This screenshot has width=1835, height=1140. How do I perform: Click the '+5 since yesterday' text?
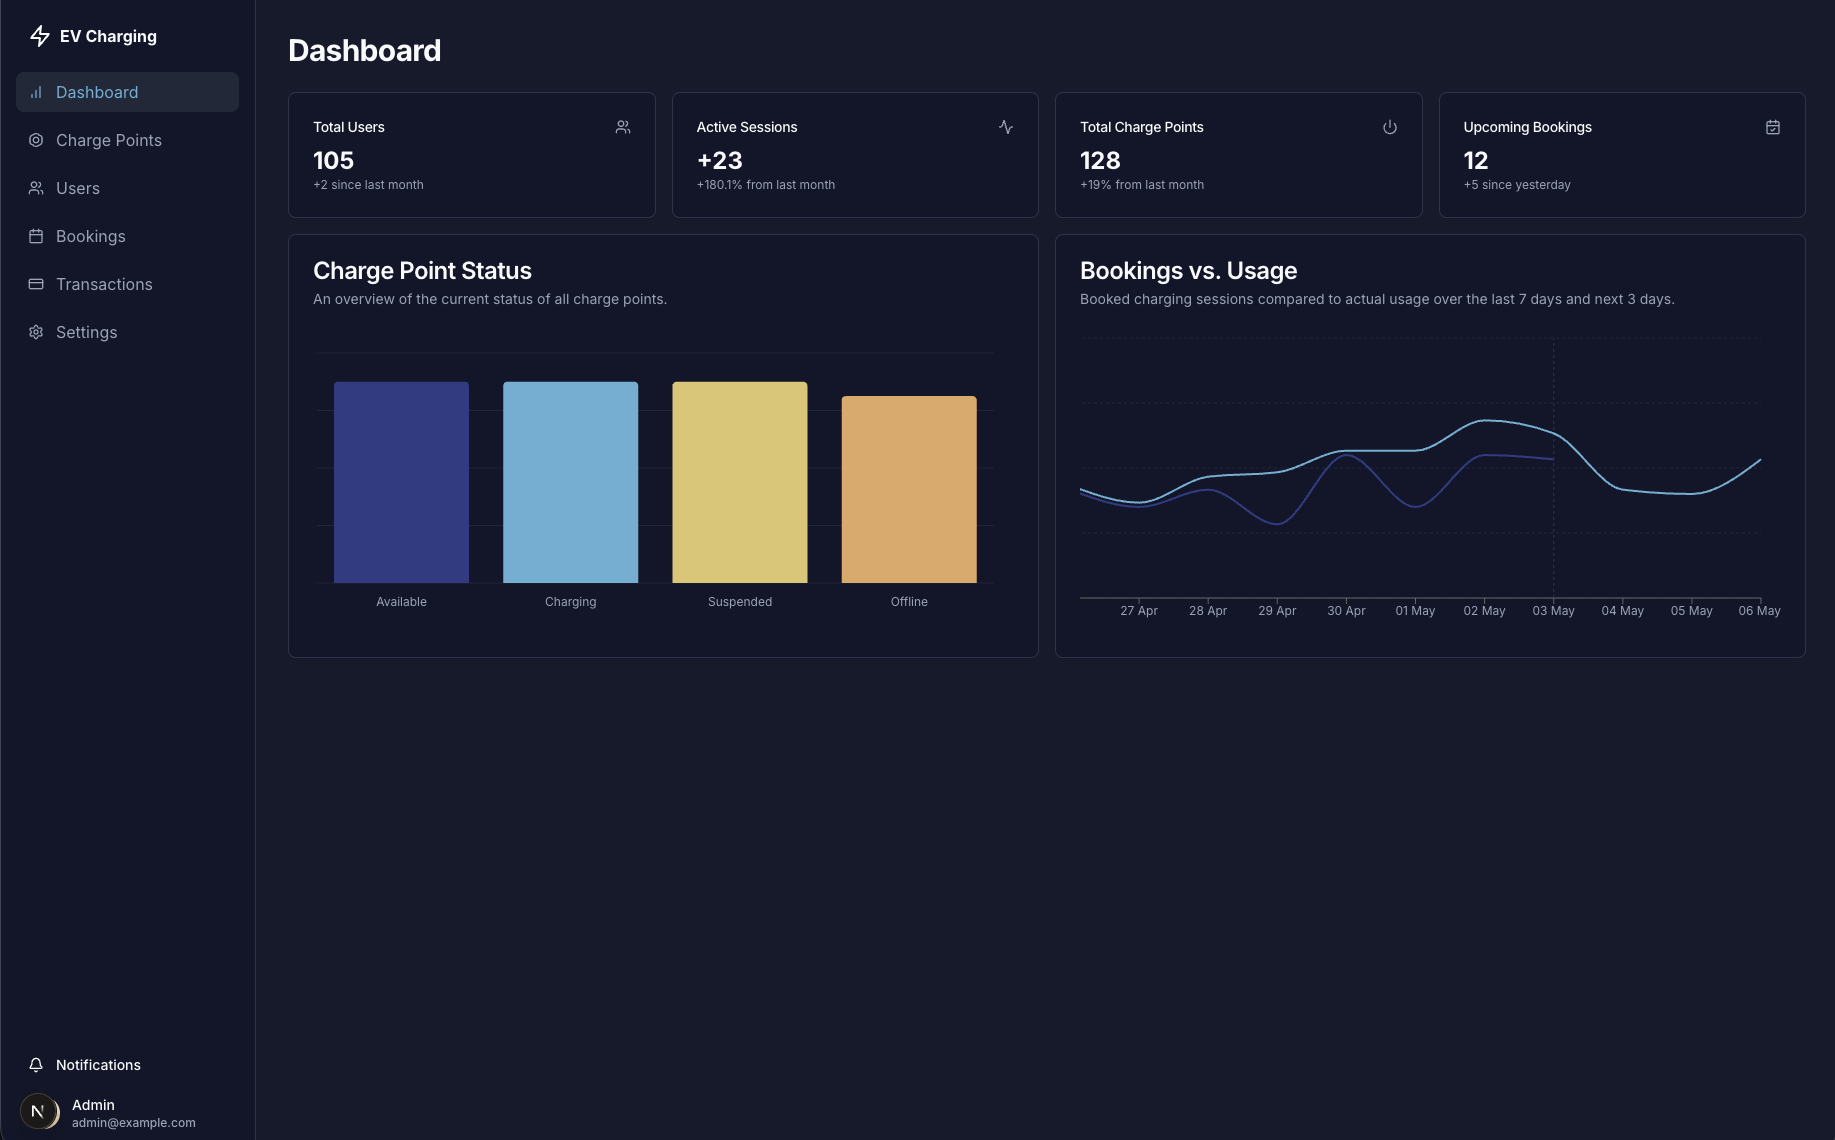pyautogui.click(x=1517, y=185)
